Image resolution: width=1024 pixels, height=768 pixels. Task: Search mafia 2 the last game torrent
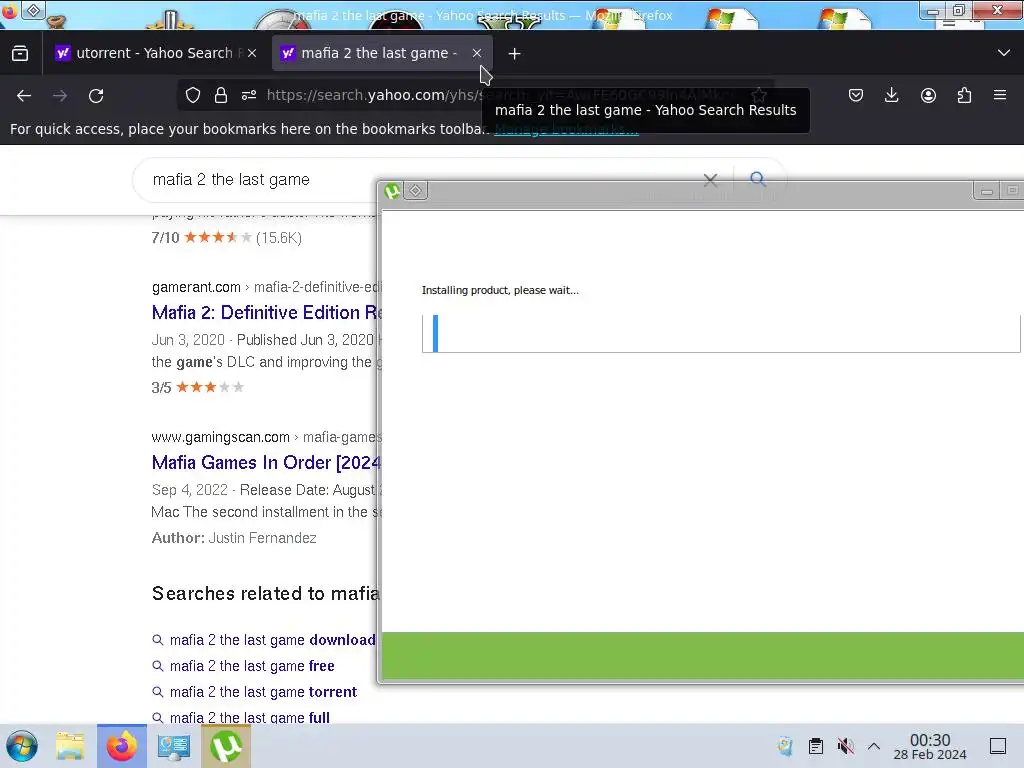(x=263, y=692)
